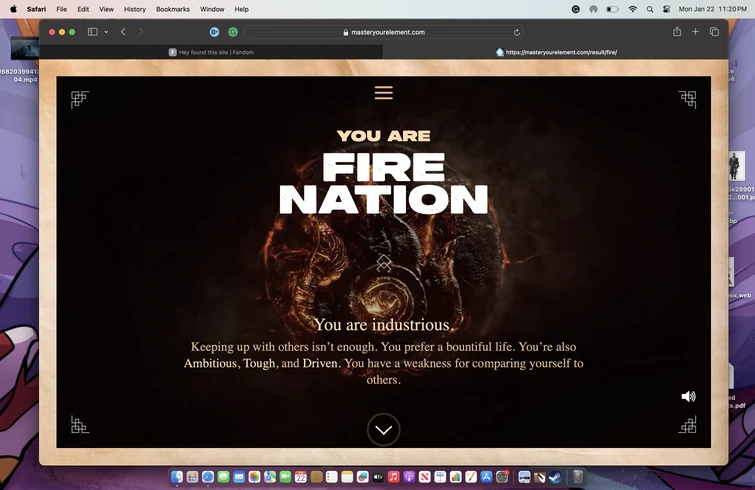Open the Help menu

242,9
